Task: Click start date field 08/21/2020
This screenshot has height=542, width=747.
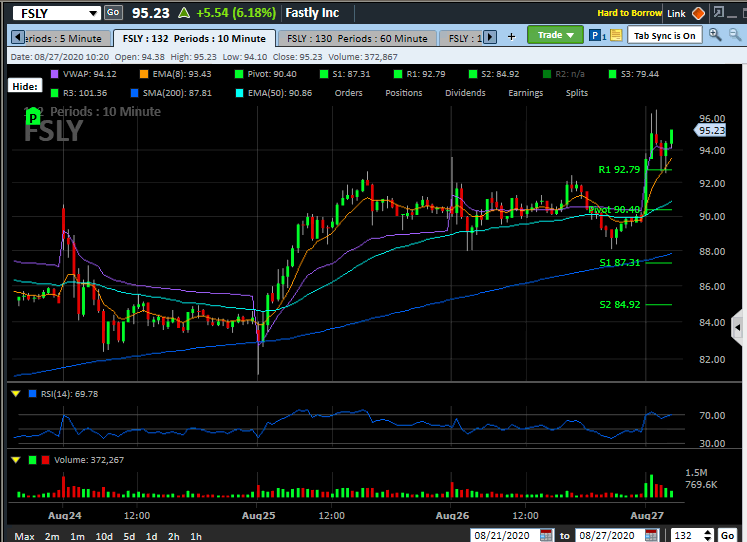Action: (x=505, y=535)
